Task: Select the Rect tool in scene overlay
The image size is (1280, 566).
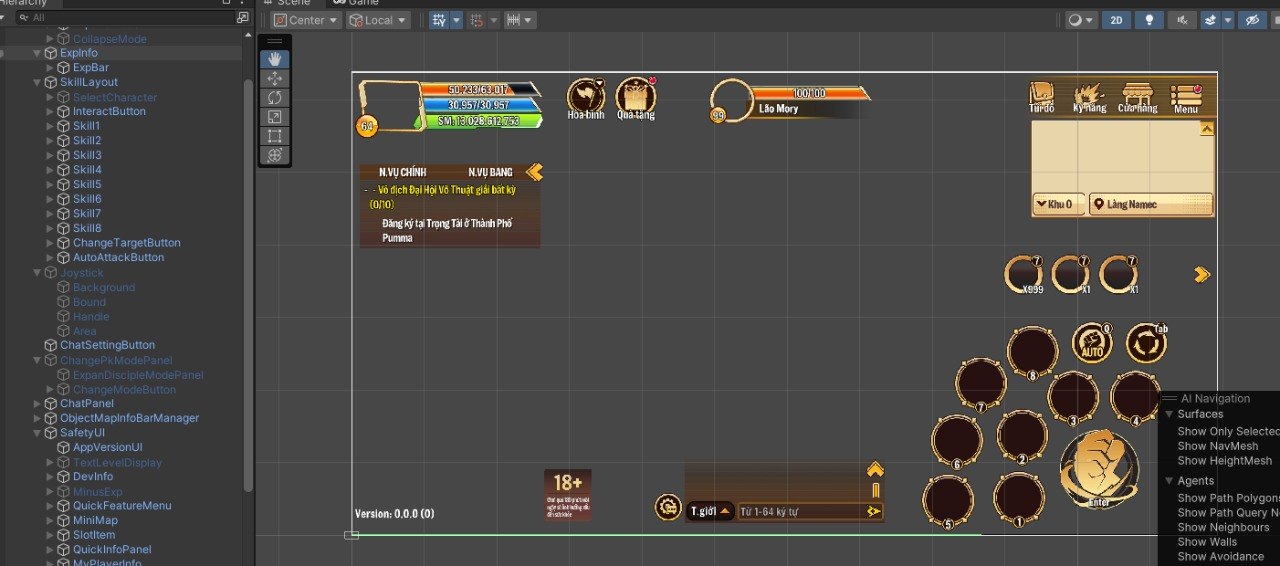Action: 275,135
